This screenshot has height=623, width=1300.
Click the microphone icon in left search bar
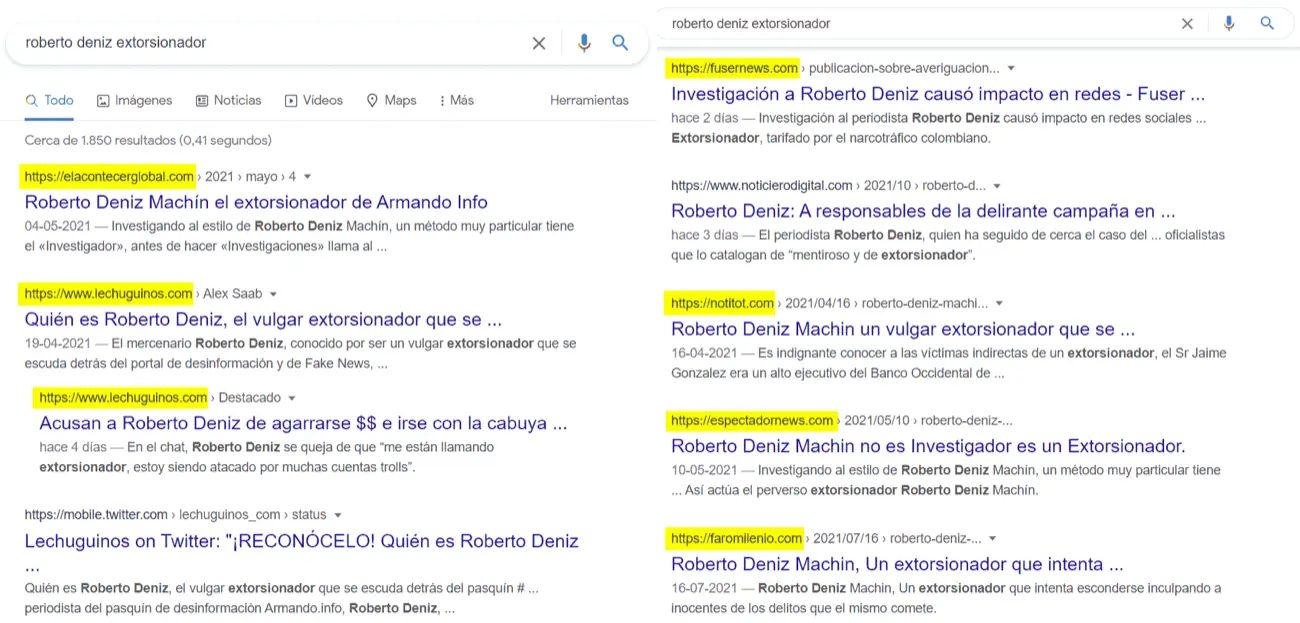tap(584, 43)
